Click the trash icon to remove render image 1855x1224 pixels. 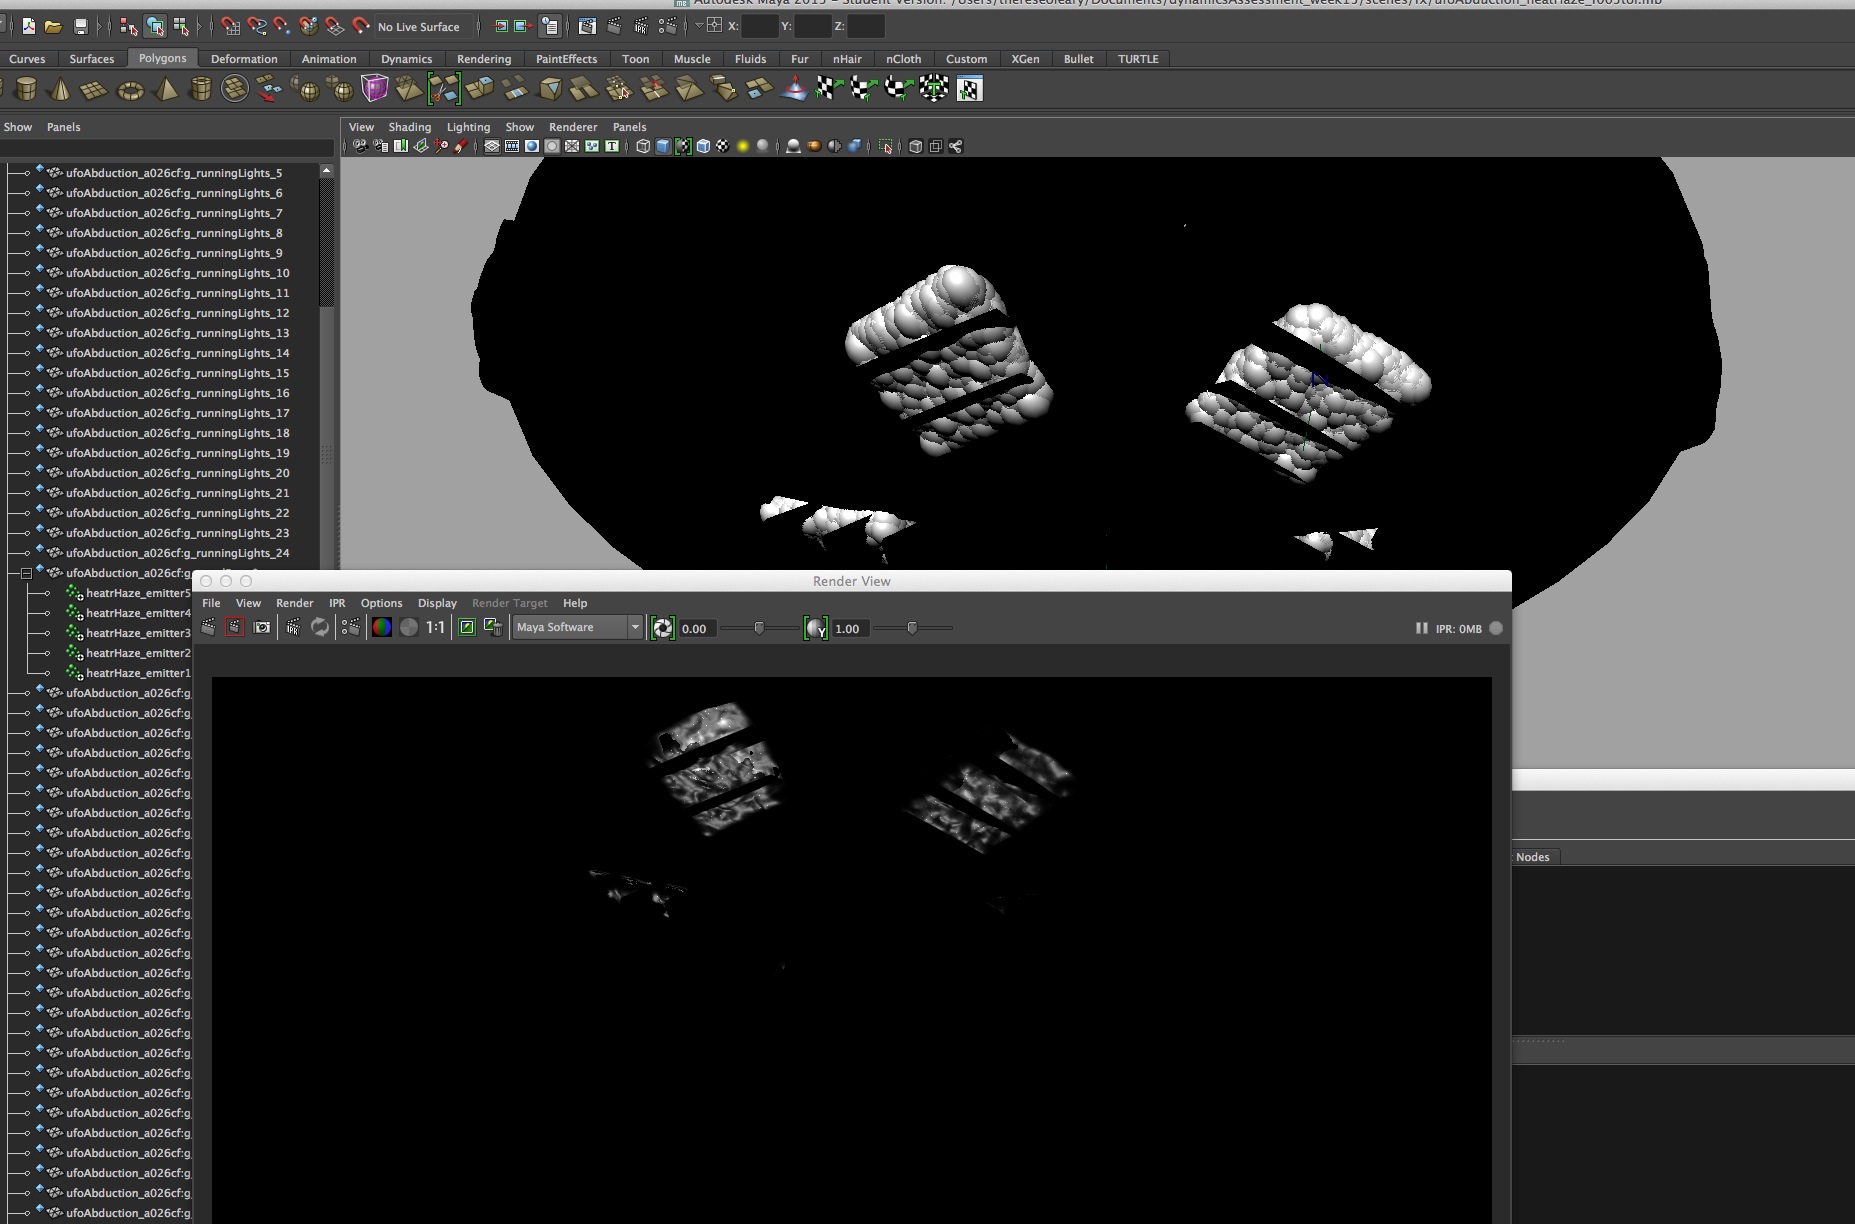coord(494,628)
